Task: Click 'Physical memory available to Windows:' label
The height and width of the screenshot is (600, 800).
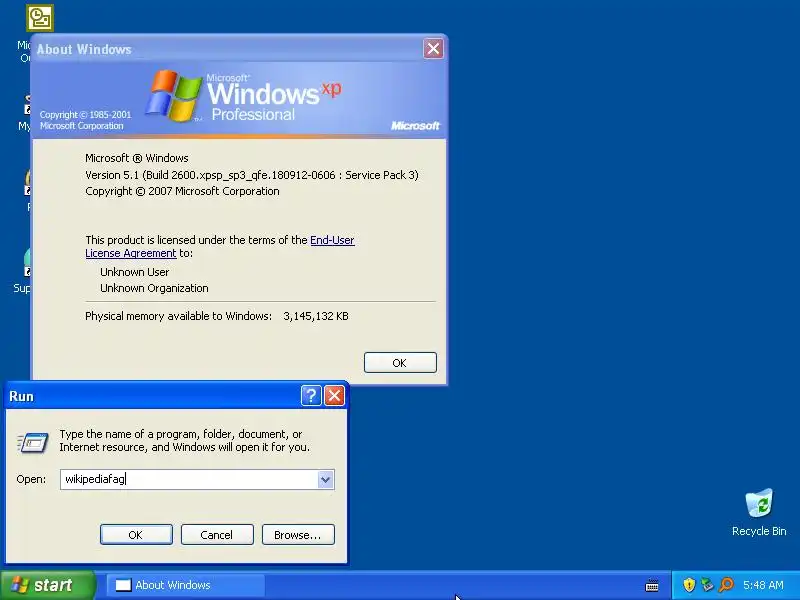Action: 179,316
